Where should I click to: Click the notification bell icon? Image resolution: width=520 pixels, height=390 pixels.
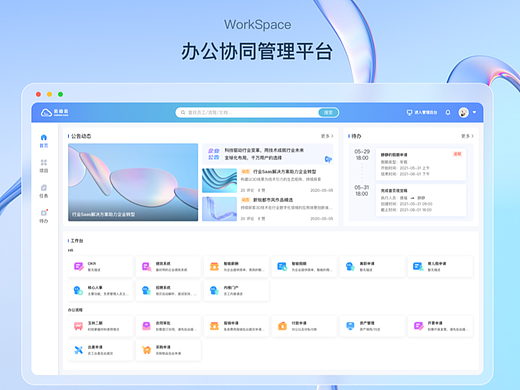pos(448,112)
